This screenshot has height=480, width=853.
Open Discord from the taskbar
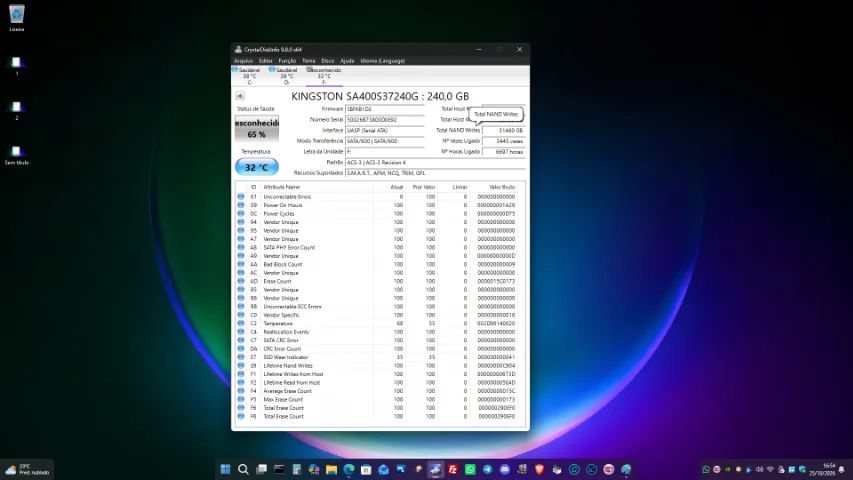pyautogui.click(x=505, y=469)
